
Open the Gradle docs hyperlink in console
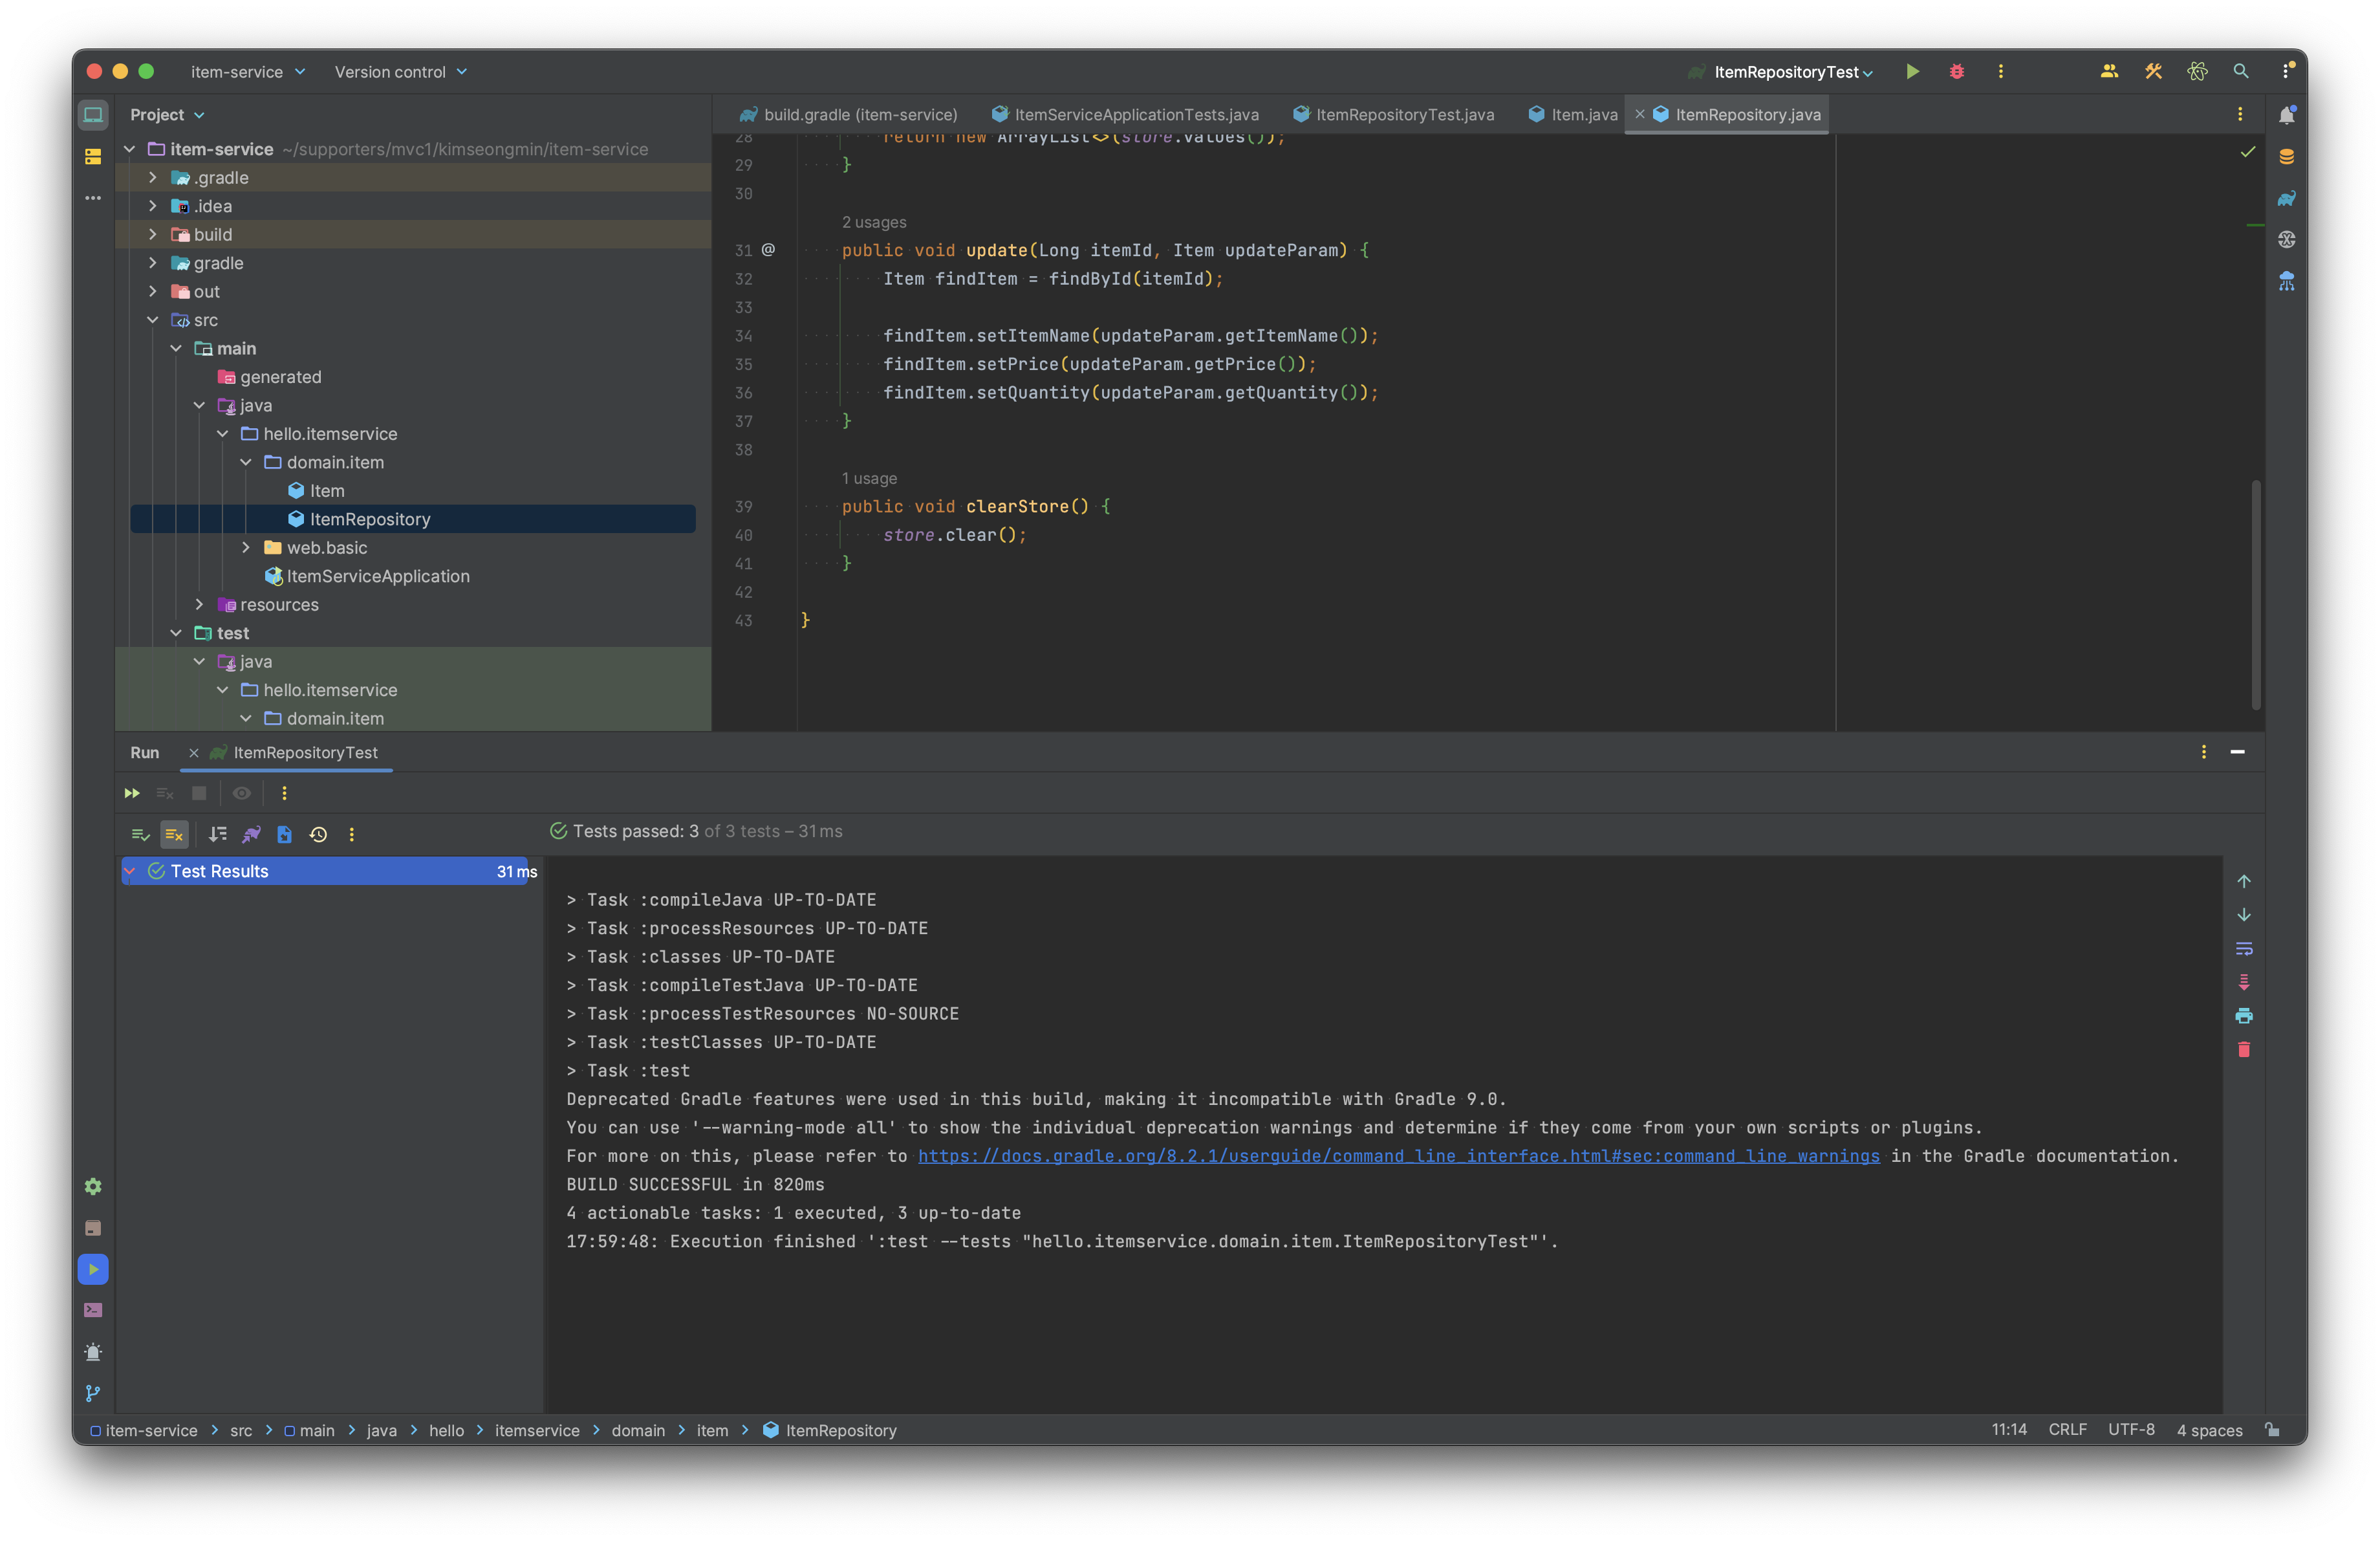(x=1398, y=1156)
